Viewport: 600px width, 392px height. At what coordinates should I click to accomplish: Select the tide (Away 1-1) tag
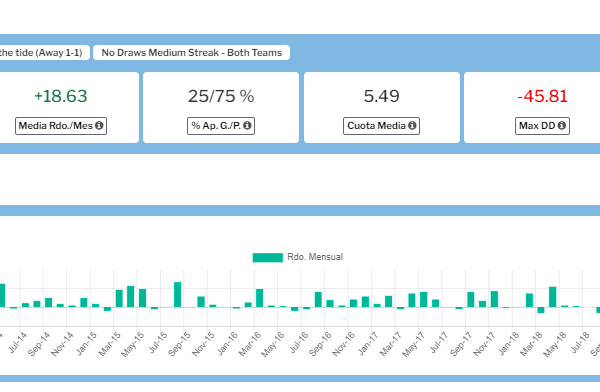[x=42, y=52]
